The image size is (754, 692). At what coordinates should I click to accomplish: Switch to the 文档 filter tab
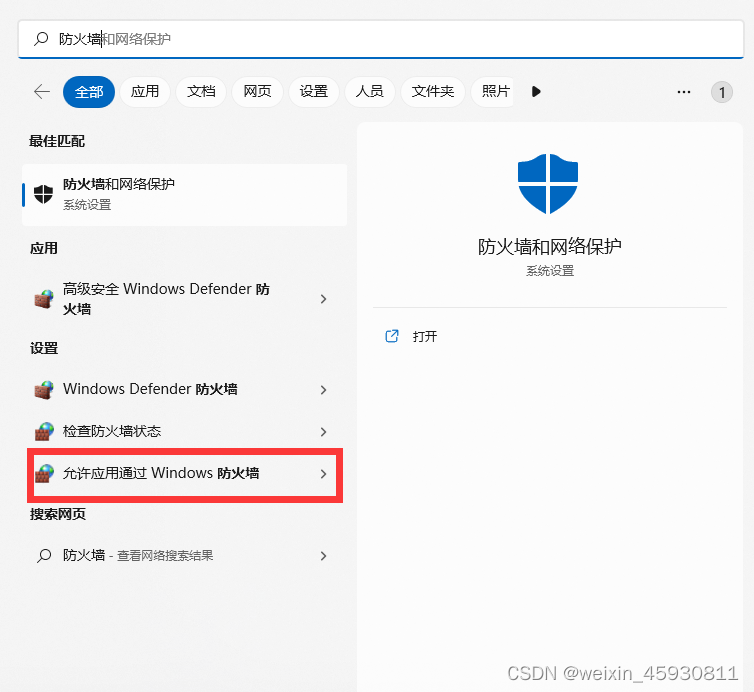pos(201,91)
